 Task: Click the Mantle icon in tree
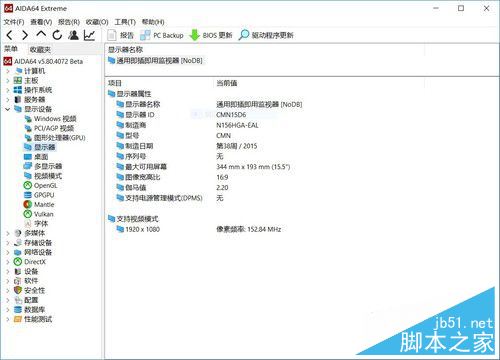(28, 204)
